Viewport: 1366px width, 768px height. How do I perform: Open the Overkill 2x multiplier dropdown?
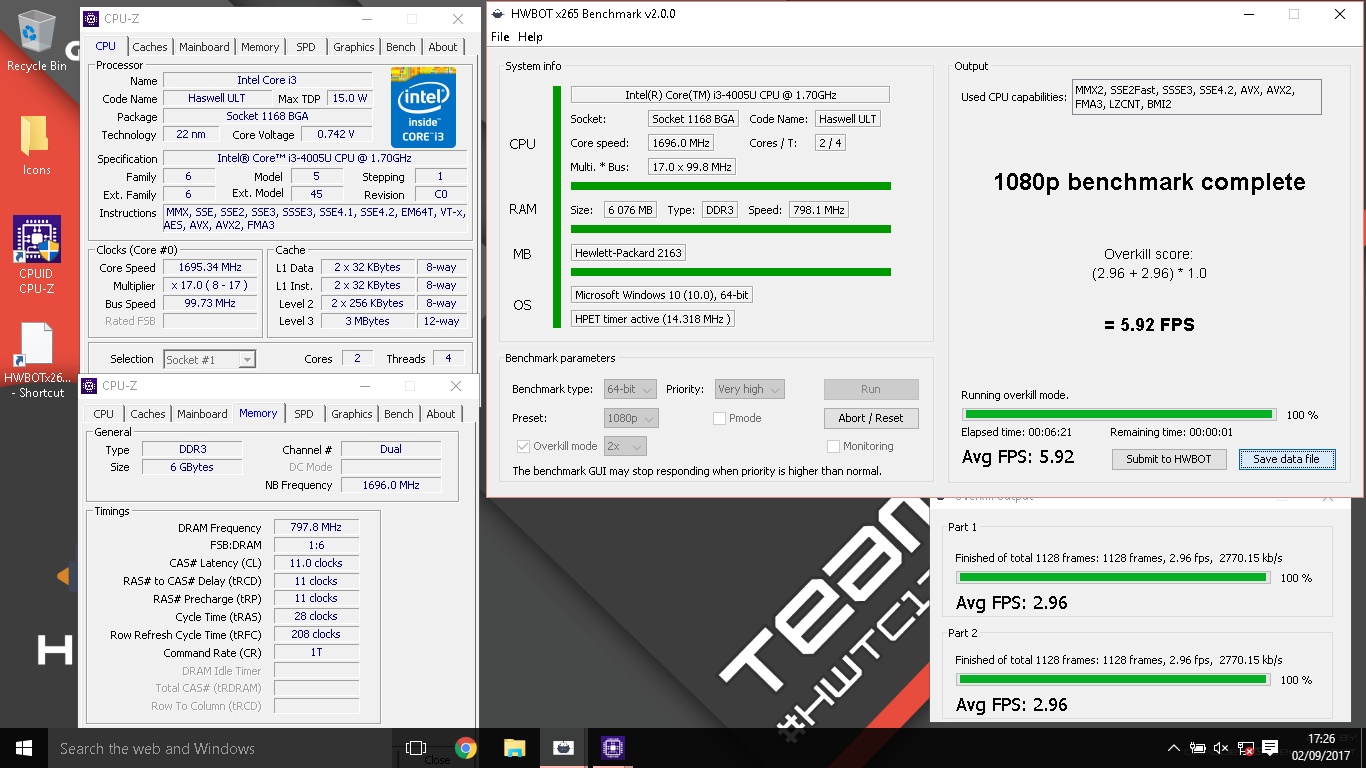625,446
